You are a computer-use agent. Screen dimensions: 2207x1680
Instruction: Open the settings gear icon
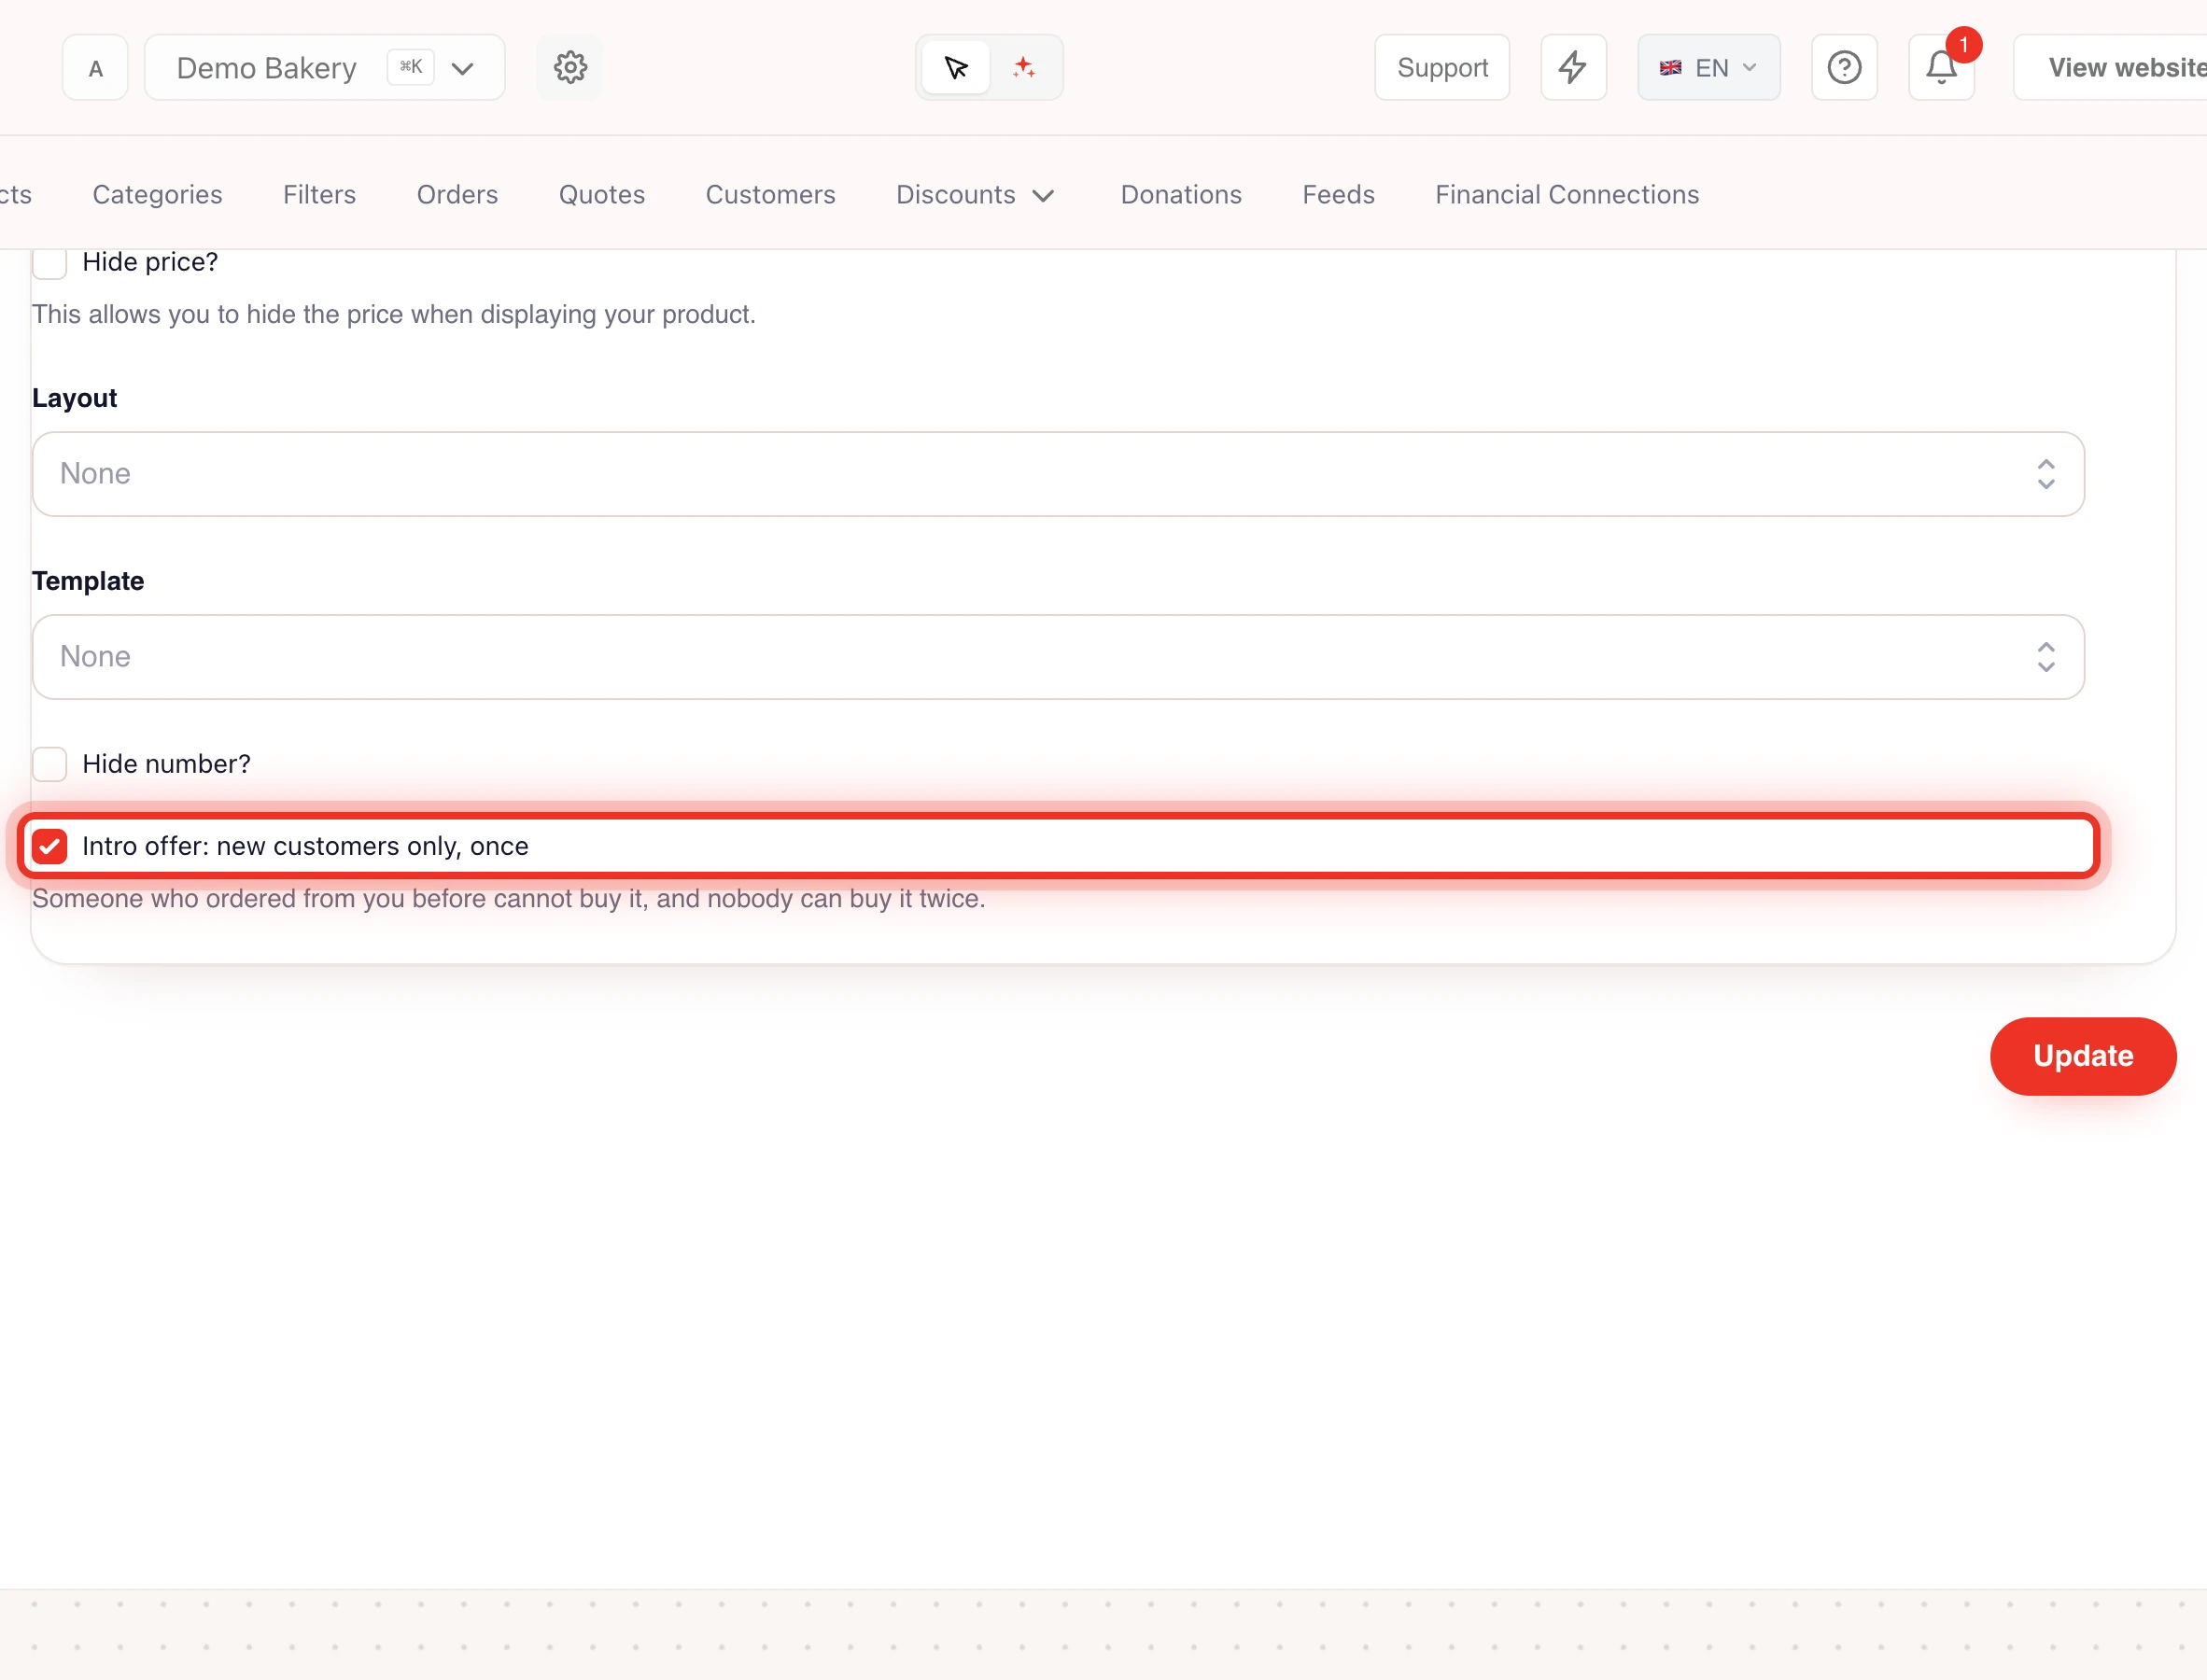569,68
